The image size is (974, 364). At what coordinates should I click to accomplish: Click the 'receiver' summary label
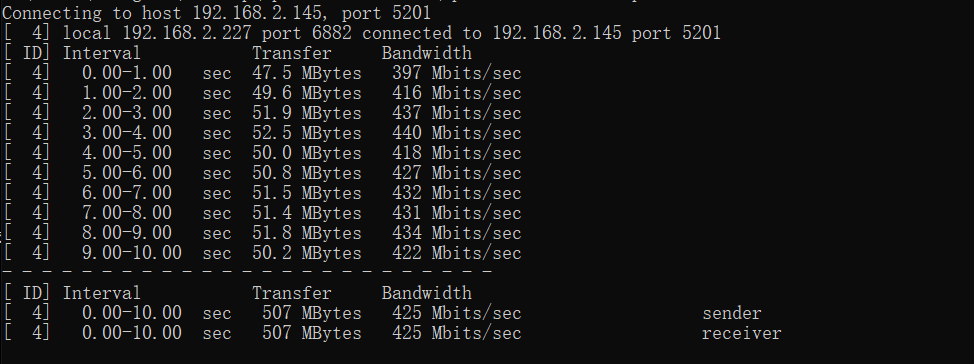[742, 333]
